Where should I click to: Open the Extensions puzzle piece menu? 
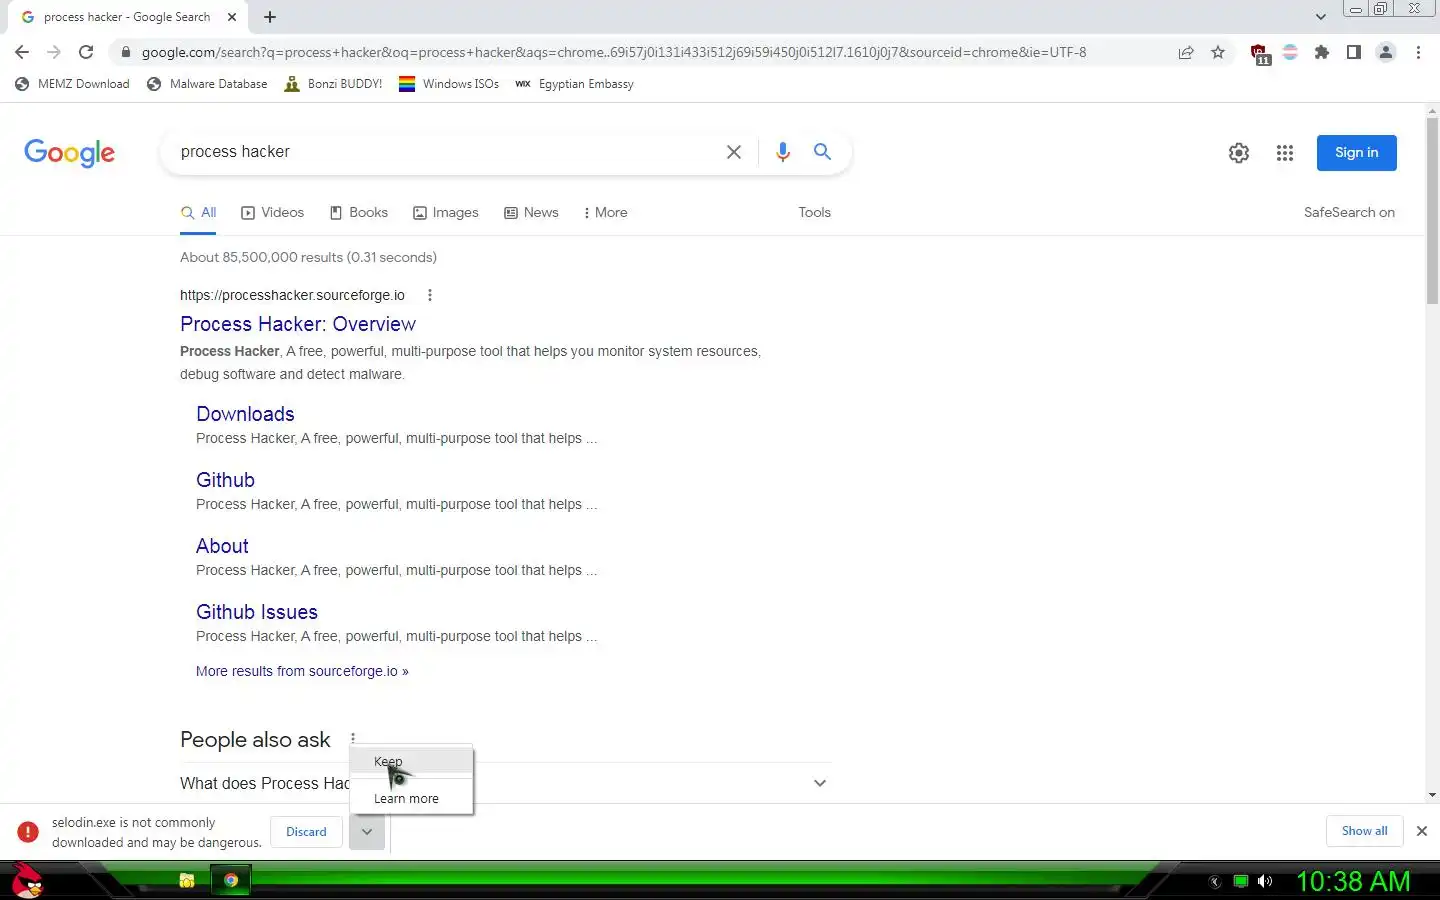tap(1322, 52)
